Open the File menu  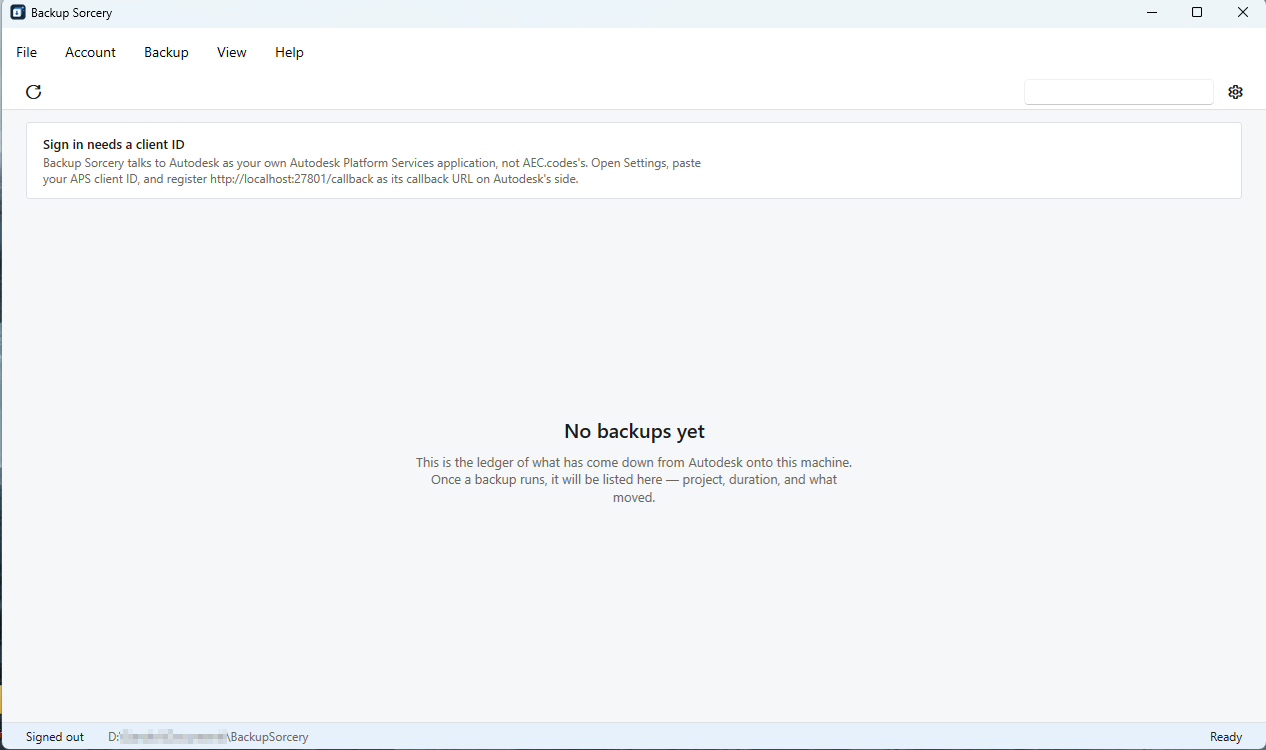pos(27,52)
